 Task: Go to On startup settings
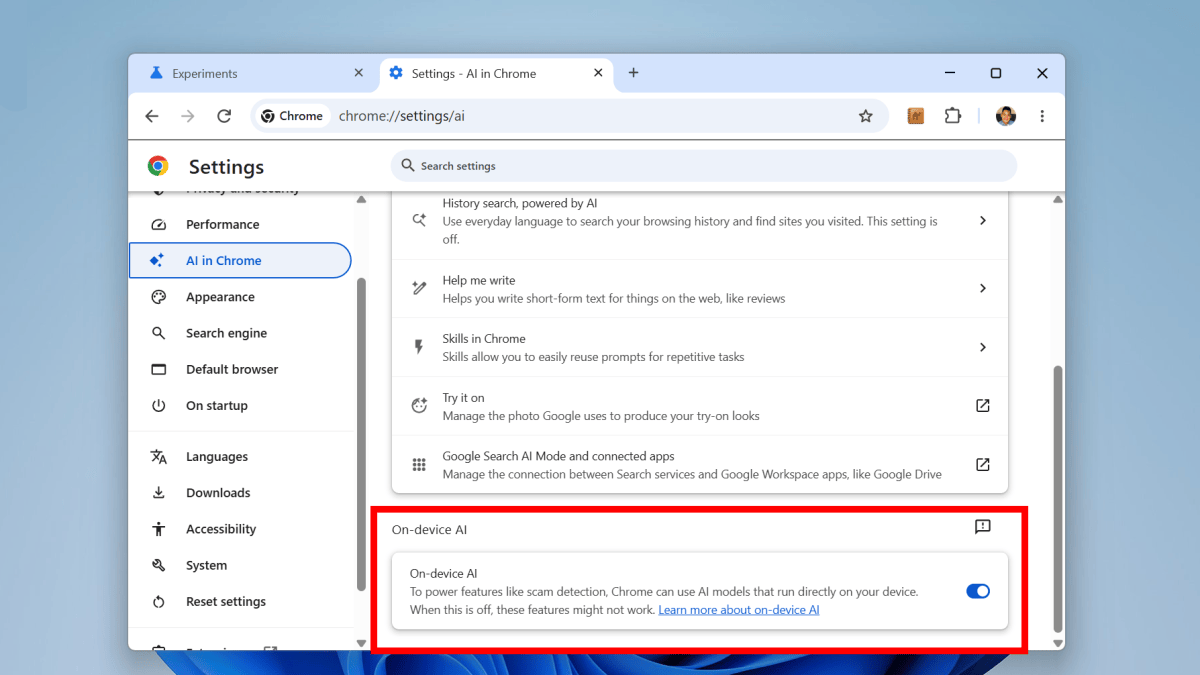(x=240, y=406)
